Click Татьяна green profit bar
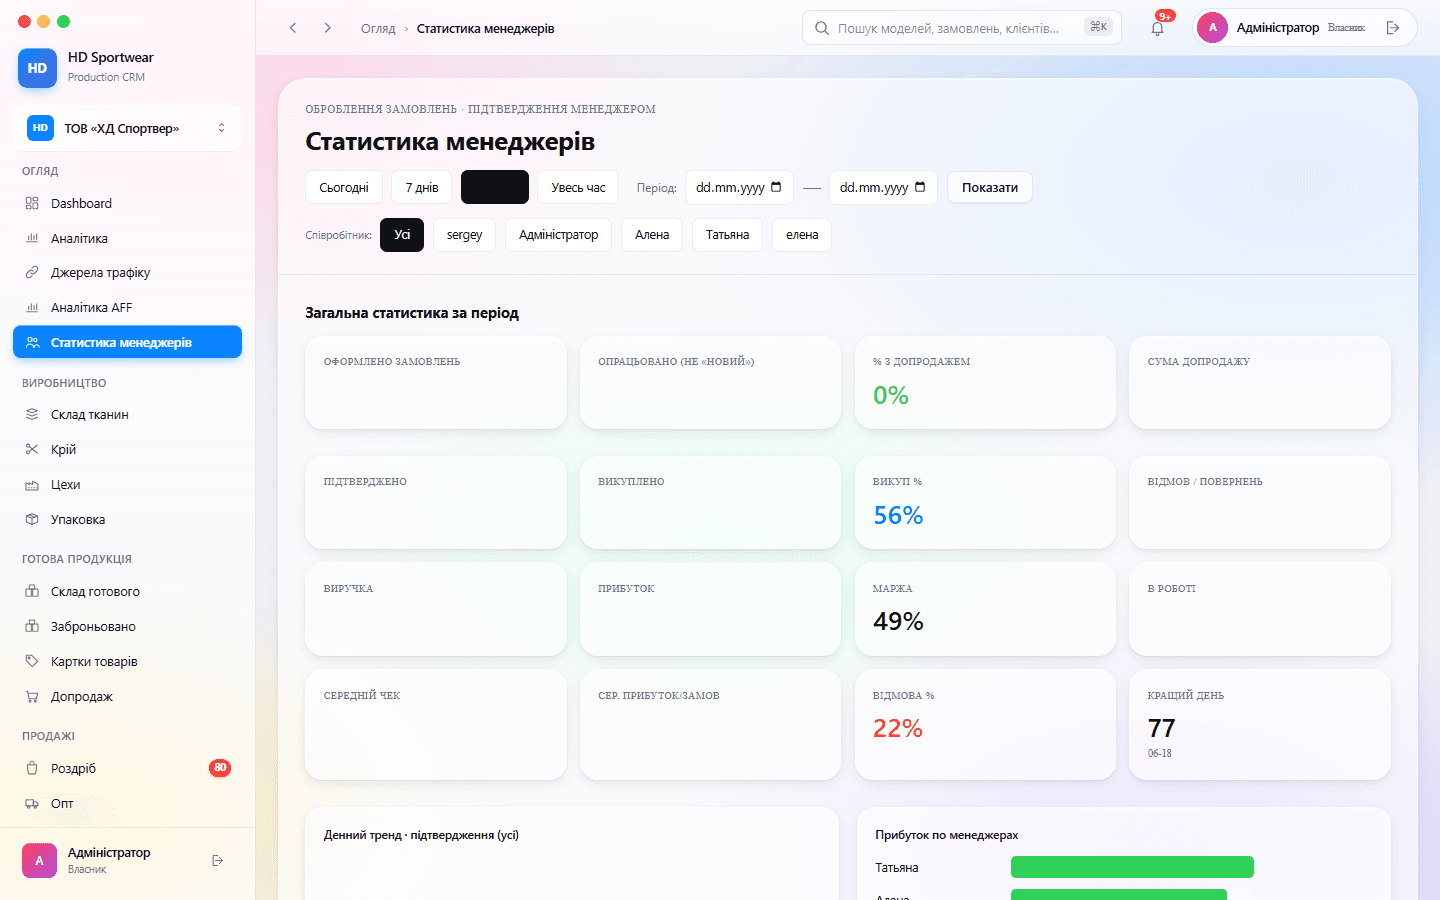Image resolution: width=1440 pixels, height=900 pixels. pos(1132,867)
